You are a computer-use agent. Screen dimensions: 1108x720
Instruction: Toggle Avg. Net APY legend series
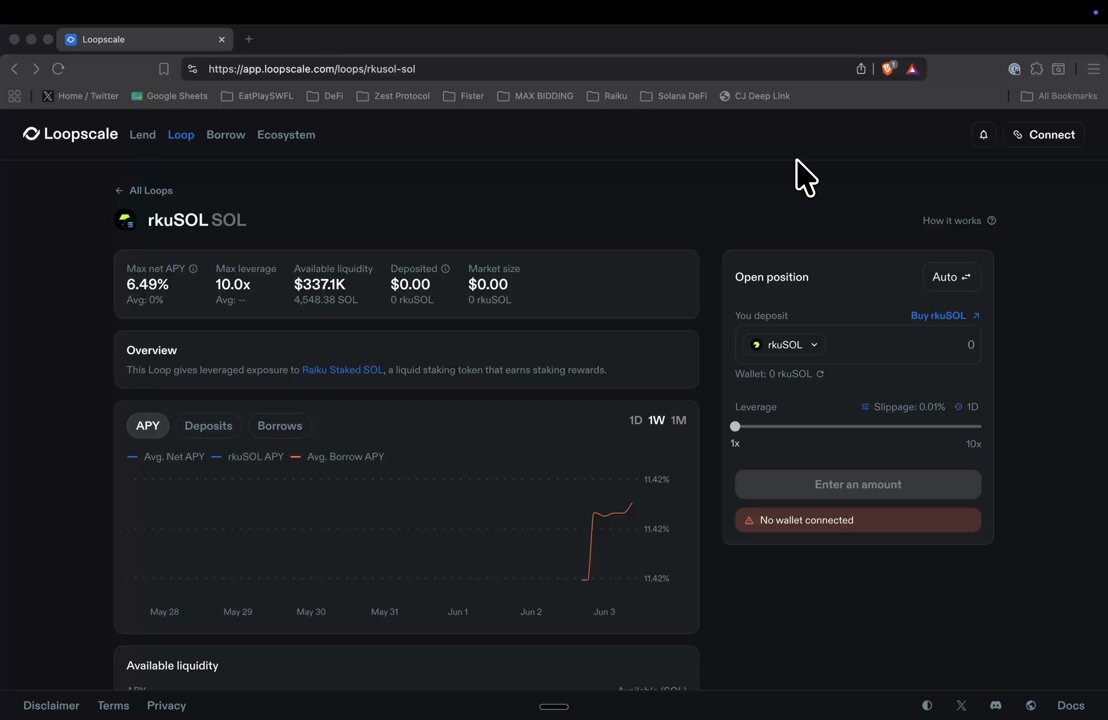[x=166, y=456]
